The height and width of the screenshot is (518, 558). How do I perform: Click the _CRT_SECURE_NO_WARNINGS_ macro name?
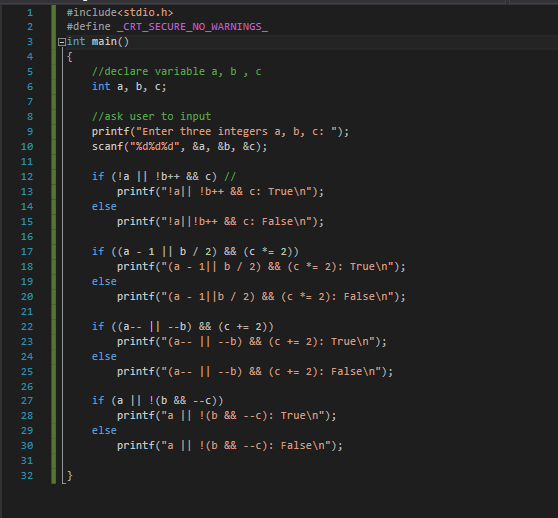pyautogui.click(x=192, y=27)
